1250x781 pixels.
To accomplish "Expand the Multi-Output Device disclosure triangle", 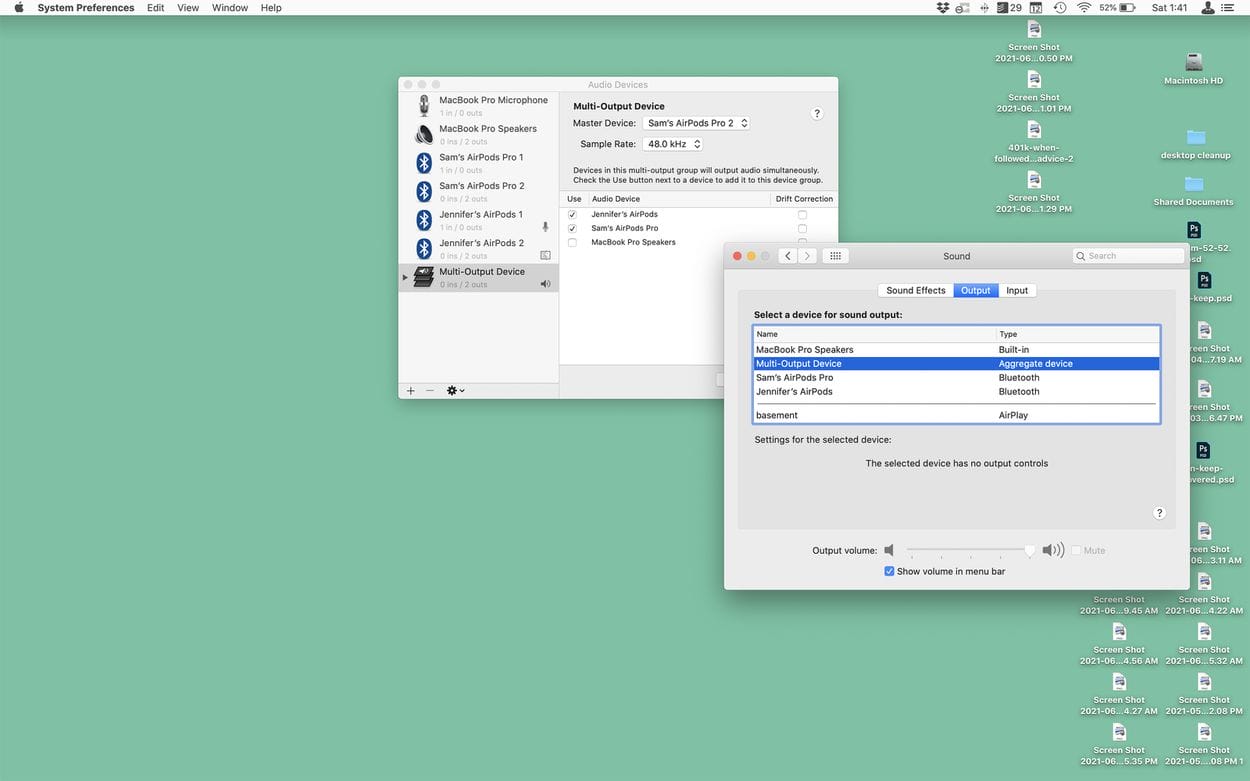I will (x=405, y=277).
